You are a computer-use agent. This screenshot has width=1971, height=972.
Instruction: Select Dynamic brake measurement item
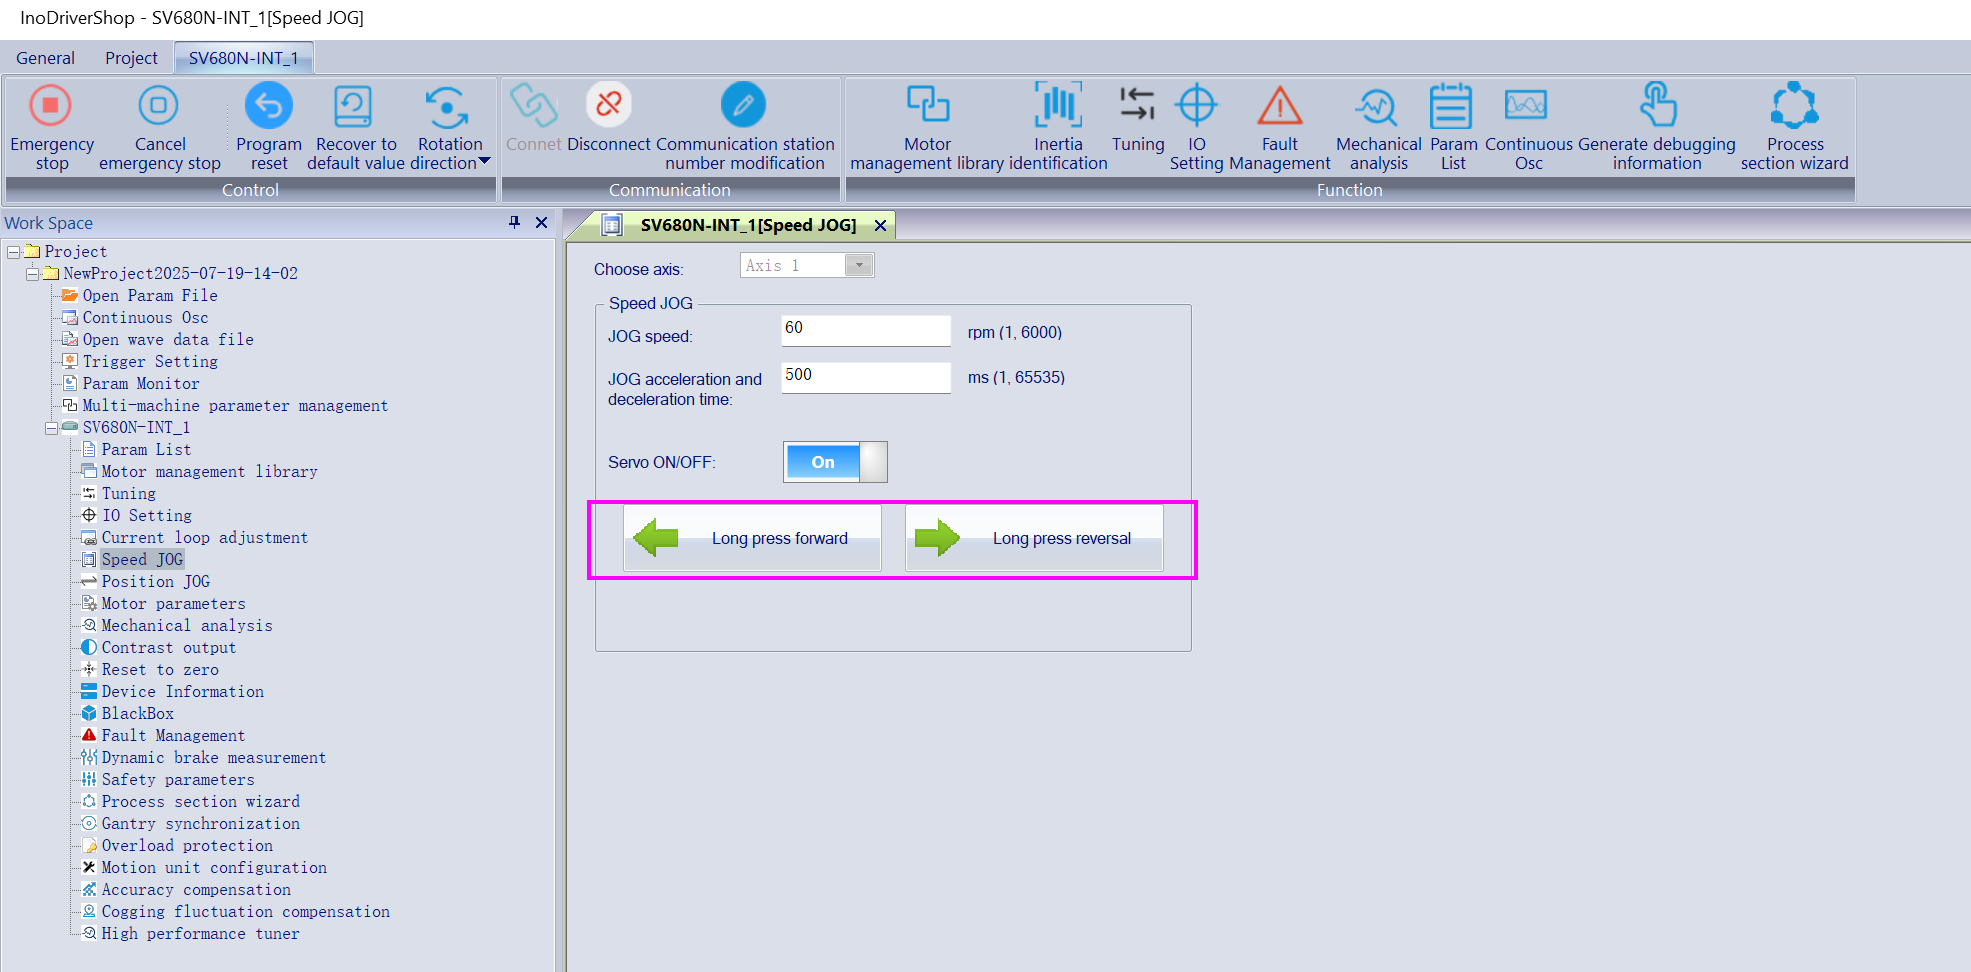(x=214, y=758)
